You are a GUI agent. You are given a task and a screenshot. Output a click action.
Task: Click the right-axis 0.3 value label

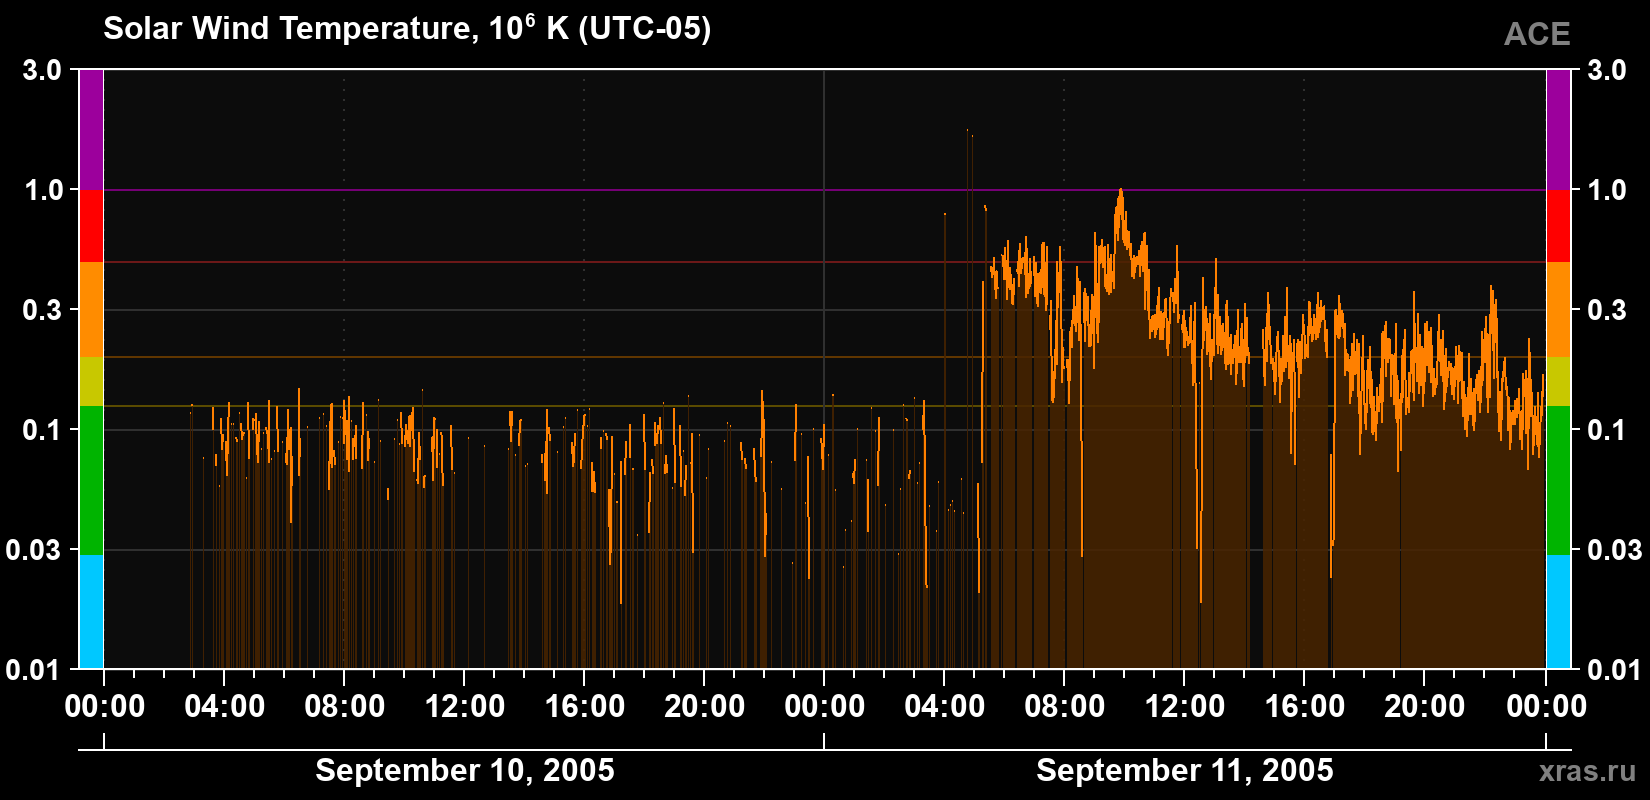point(1607,310)
